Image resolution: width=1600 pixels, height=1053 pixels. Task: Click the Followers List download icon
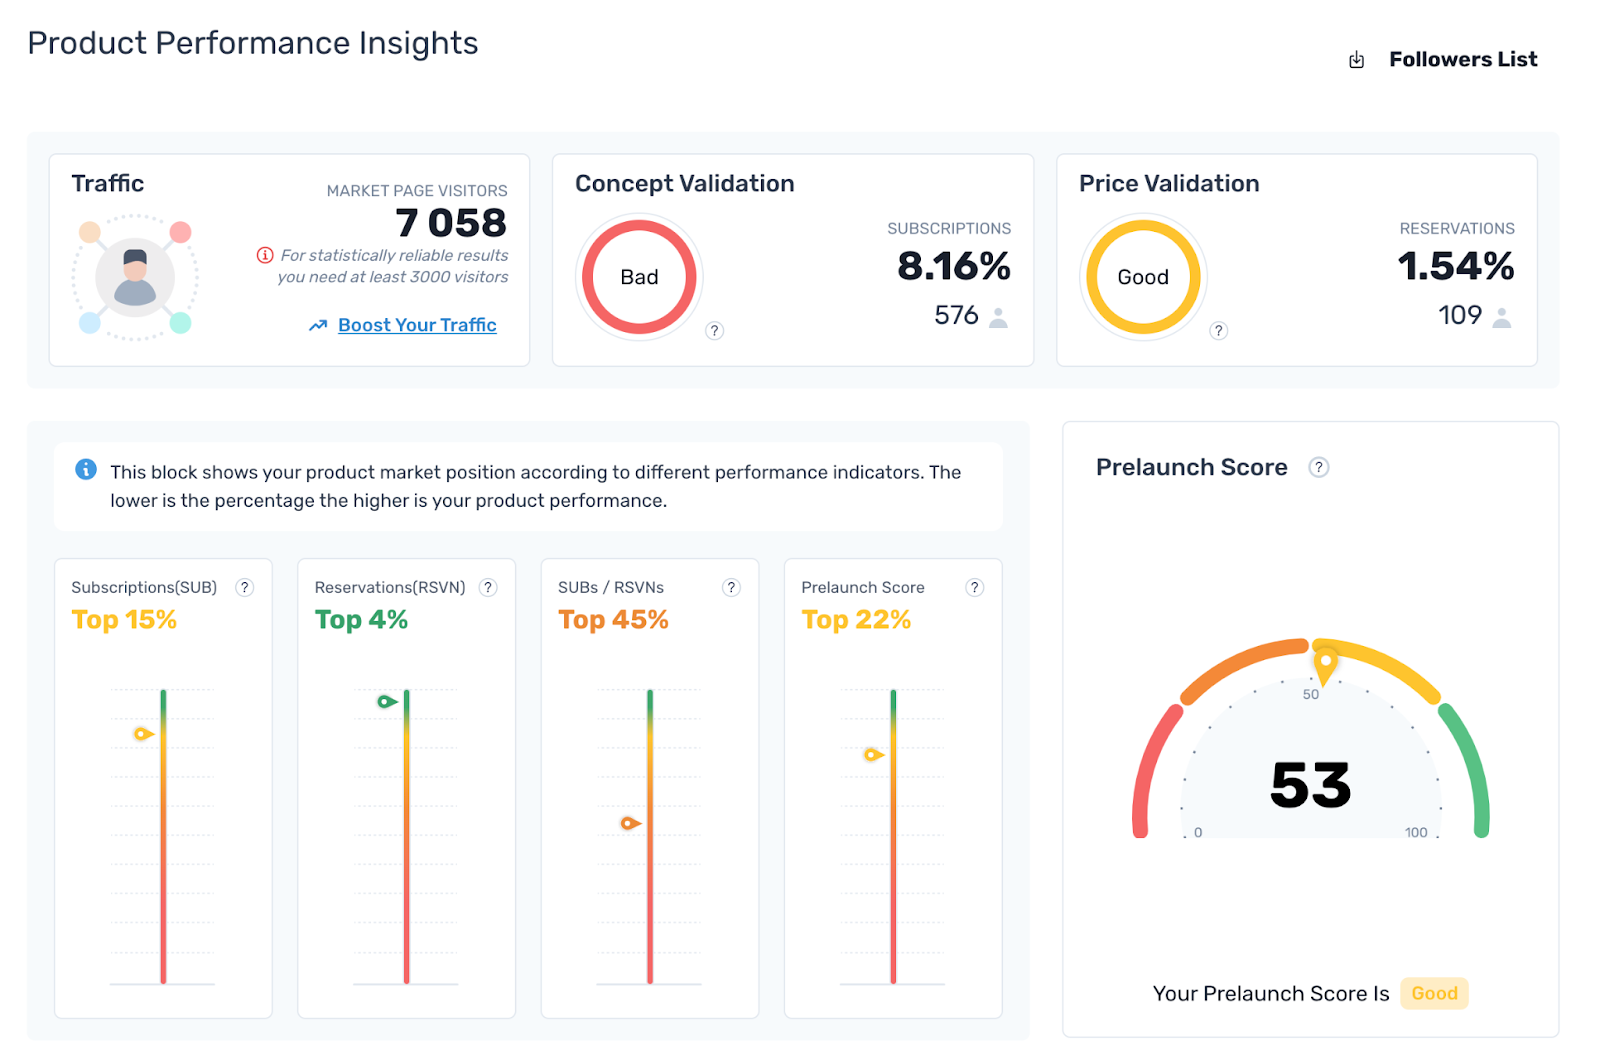[1356, 60]
